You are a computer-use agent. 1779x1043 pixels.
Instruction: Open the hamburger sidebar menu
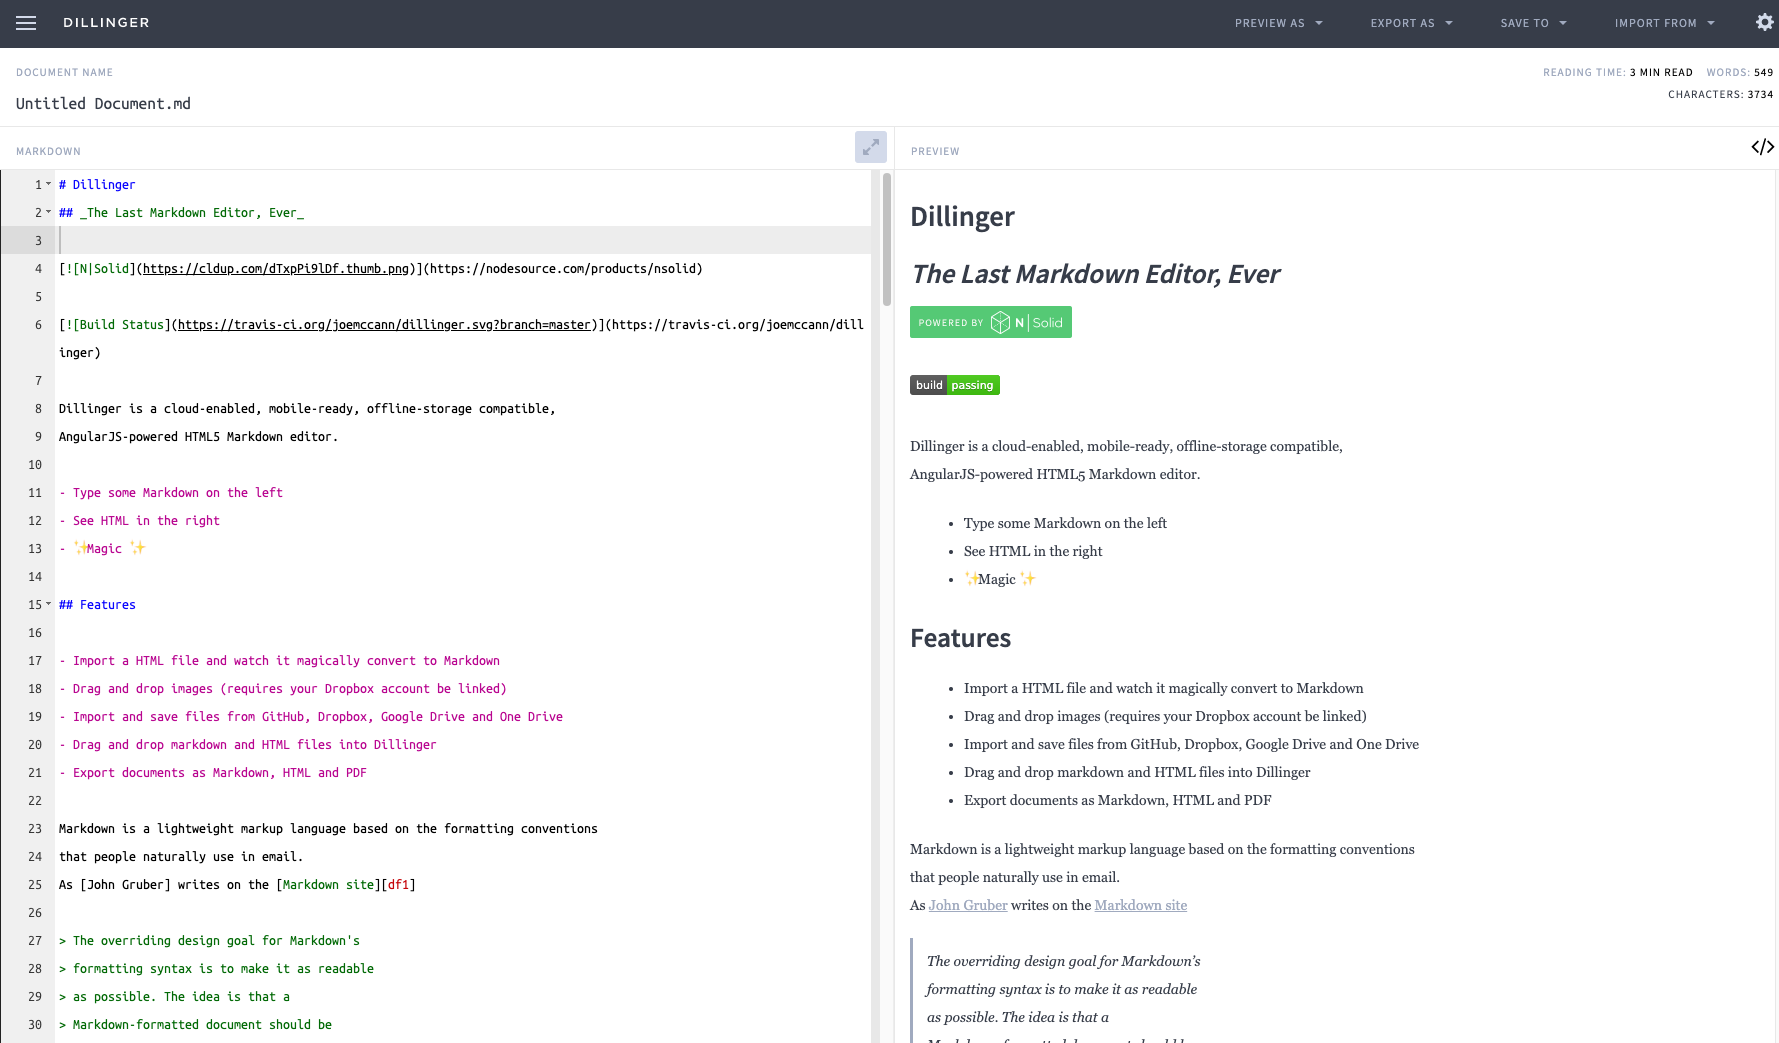point(26,23)
